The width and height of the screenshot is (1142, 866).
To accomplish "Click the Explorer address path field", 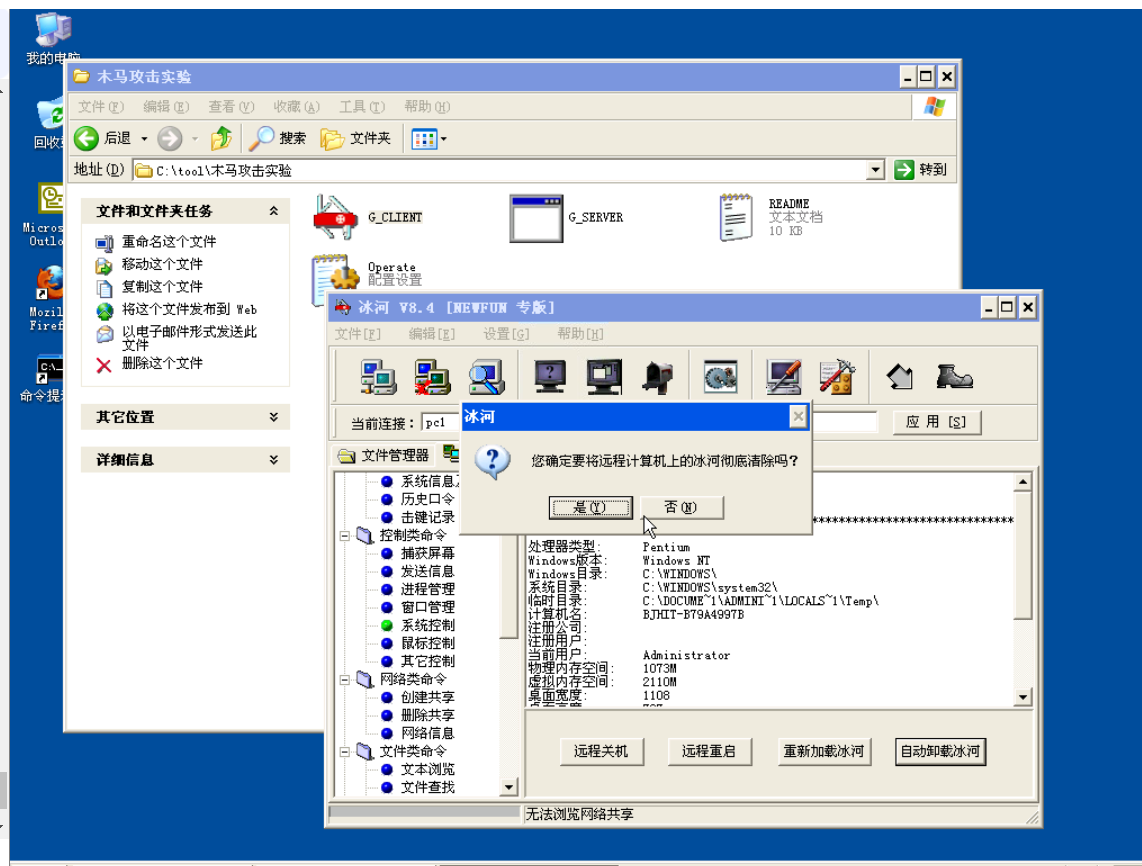I will [500, 170].
